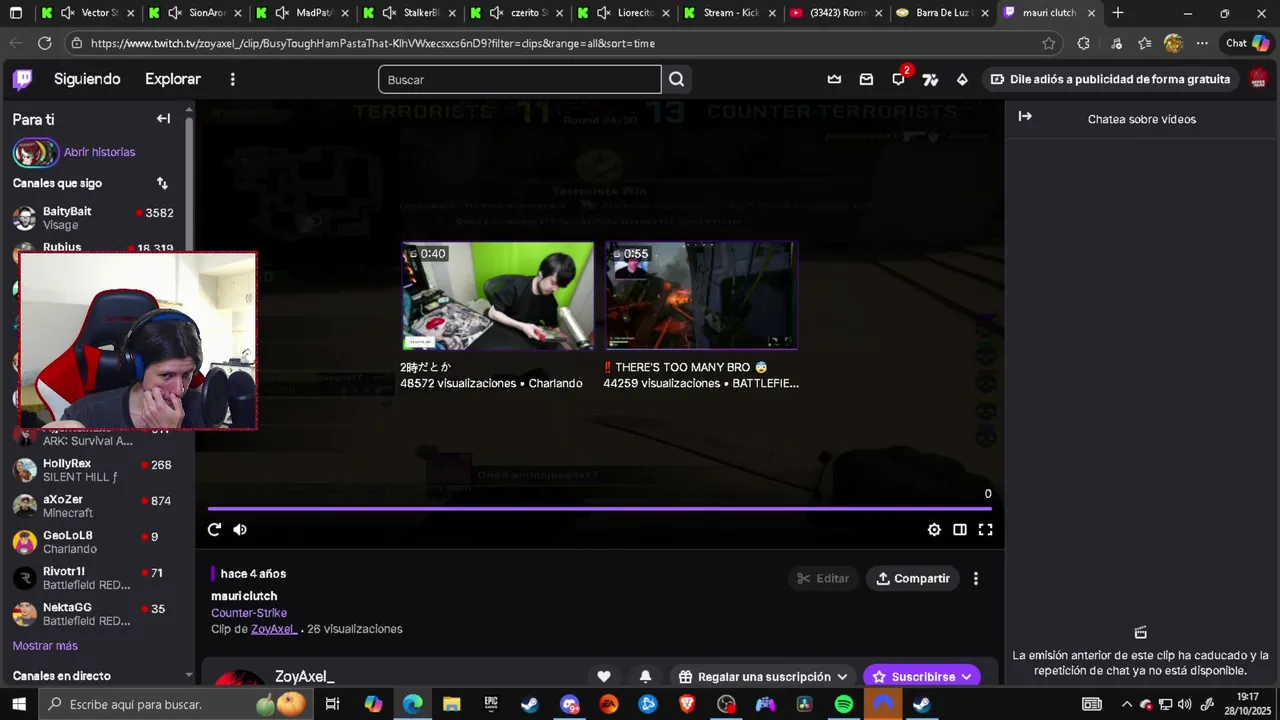Seek on the clip progress bar
This screenshot has height=720, width=1280.
point(600,508)
